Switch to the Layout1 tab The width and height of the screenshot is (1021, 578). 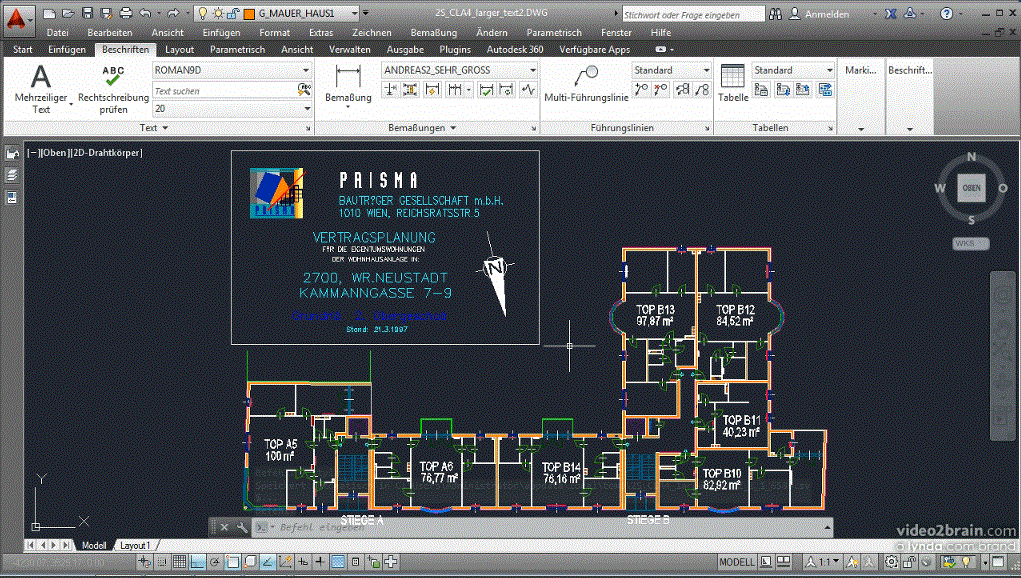[x=135, y=545]
